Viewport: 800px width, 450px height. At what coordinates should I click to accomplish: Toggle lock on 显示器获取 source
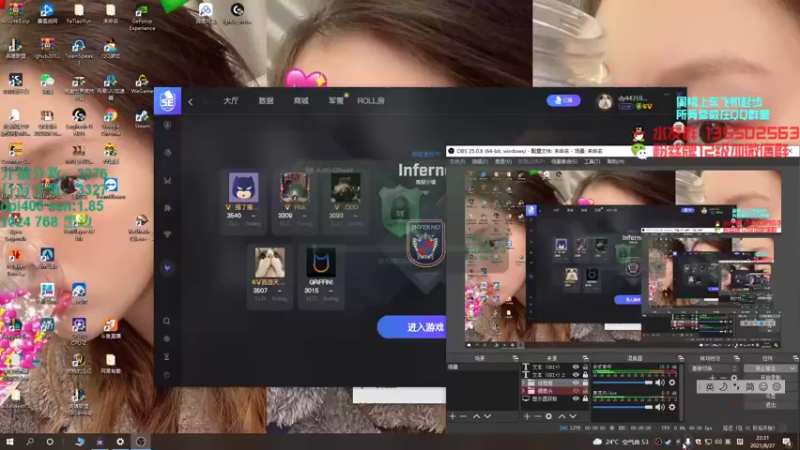tap(585, 398)
